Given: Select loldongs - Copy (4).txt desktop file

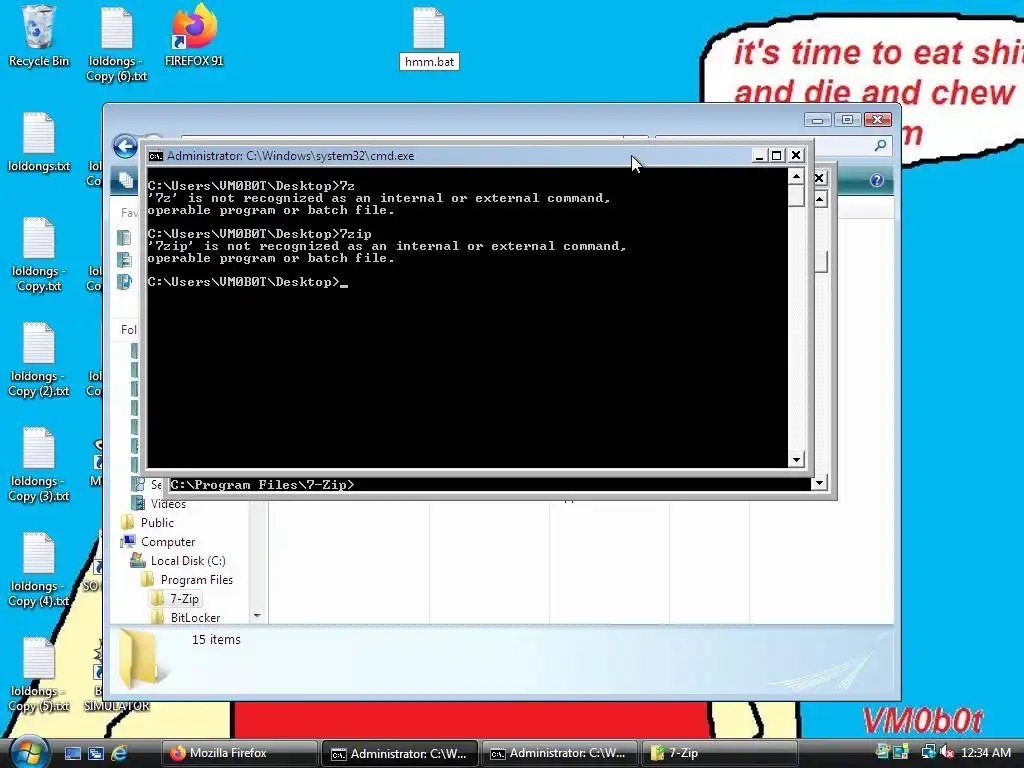Looking at the screenshot, I should click(39, 570).
